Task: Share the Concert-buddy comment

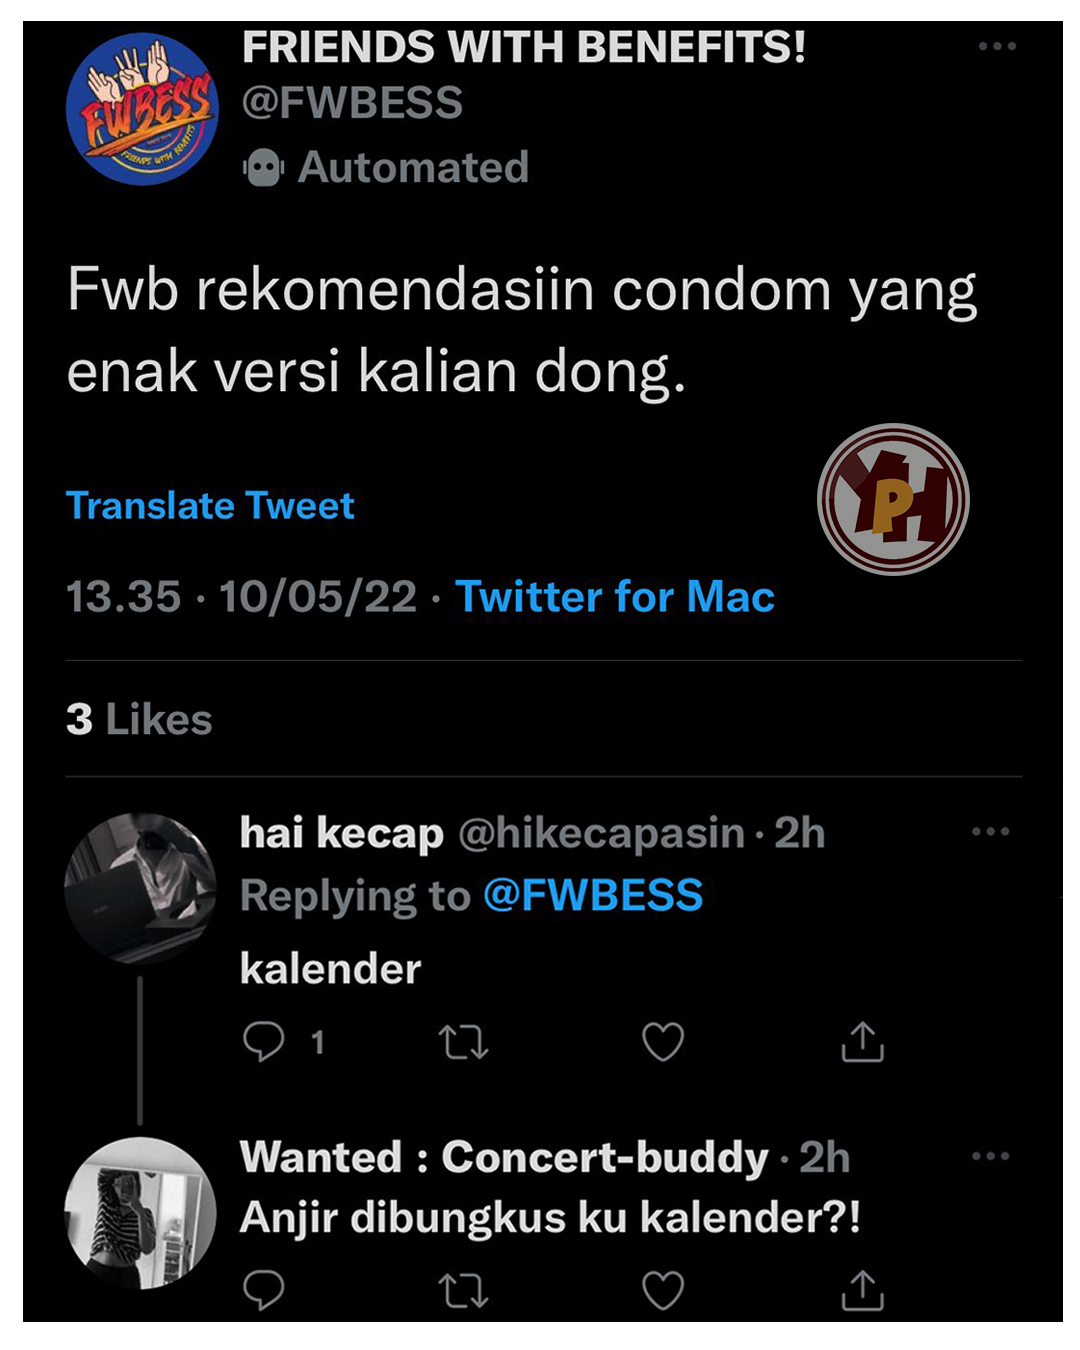Action: pos(862,1290)
